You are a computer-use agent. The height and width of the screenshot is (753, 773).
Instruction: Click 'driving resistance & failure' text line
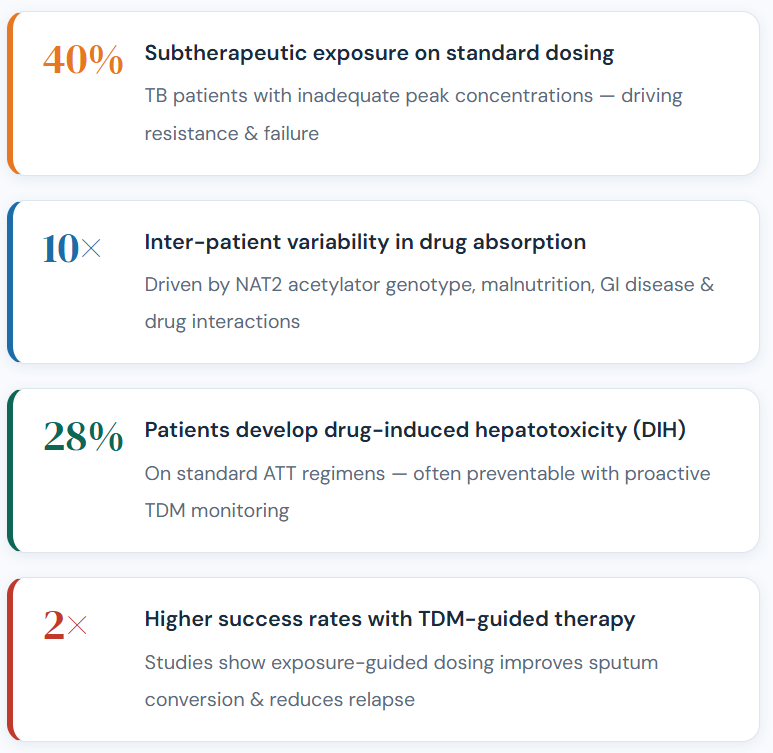231,134
